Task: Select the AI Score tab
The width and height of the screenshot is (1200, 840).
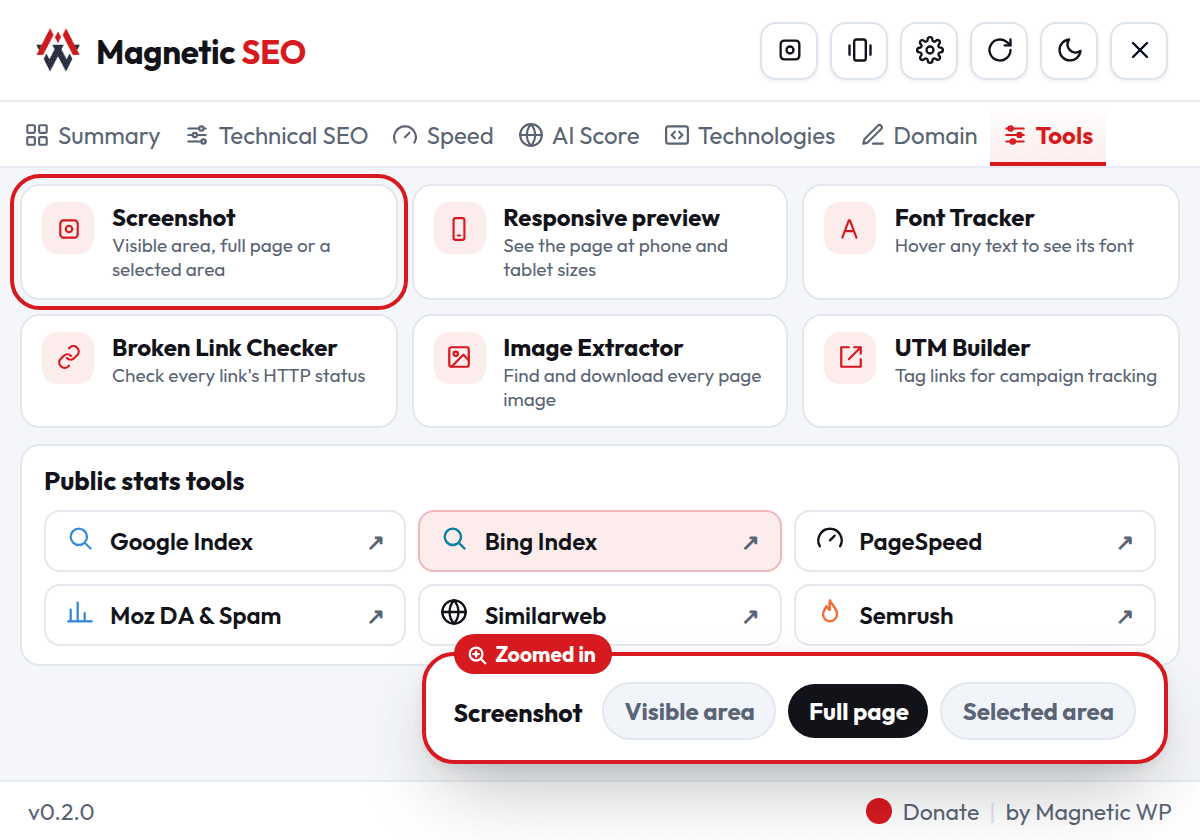Action: point(579,136)
